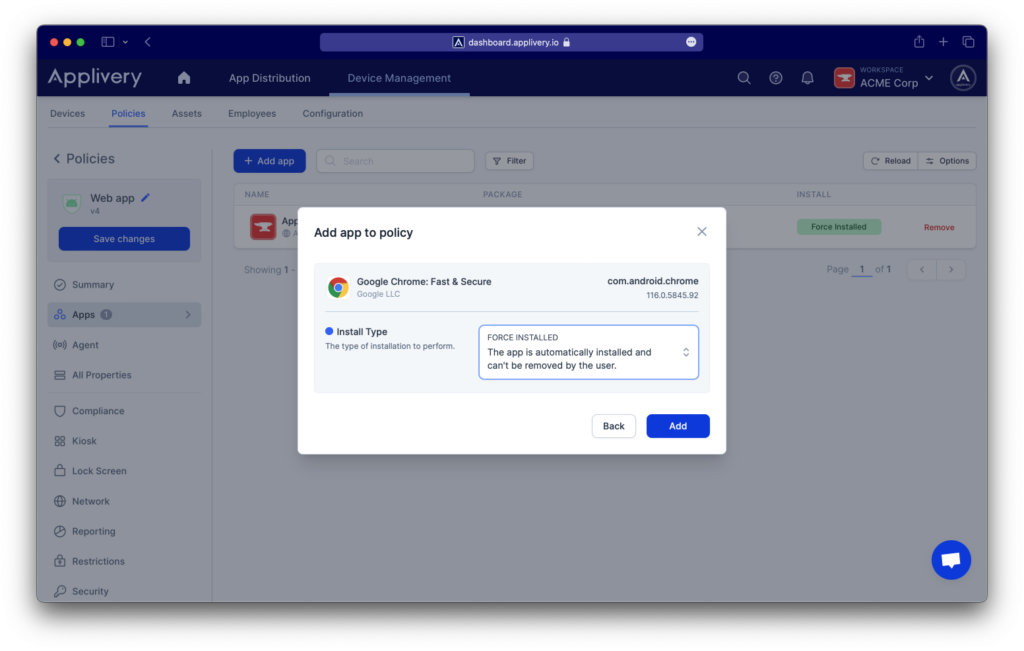Click the Google Chrome app icon
The width and height of the screenshot is (1024, 651).
click(338, 287)
